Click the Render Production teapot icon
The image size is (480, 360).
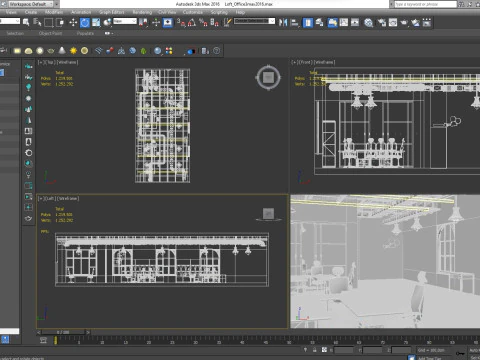click(404, 23)
